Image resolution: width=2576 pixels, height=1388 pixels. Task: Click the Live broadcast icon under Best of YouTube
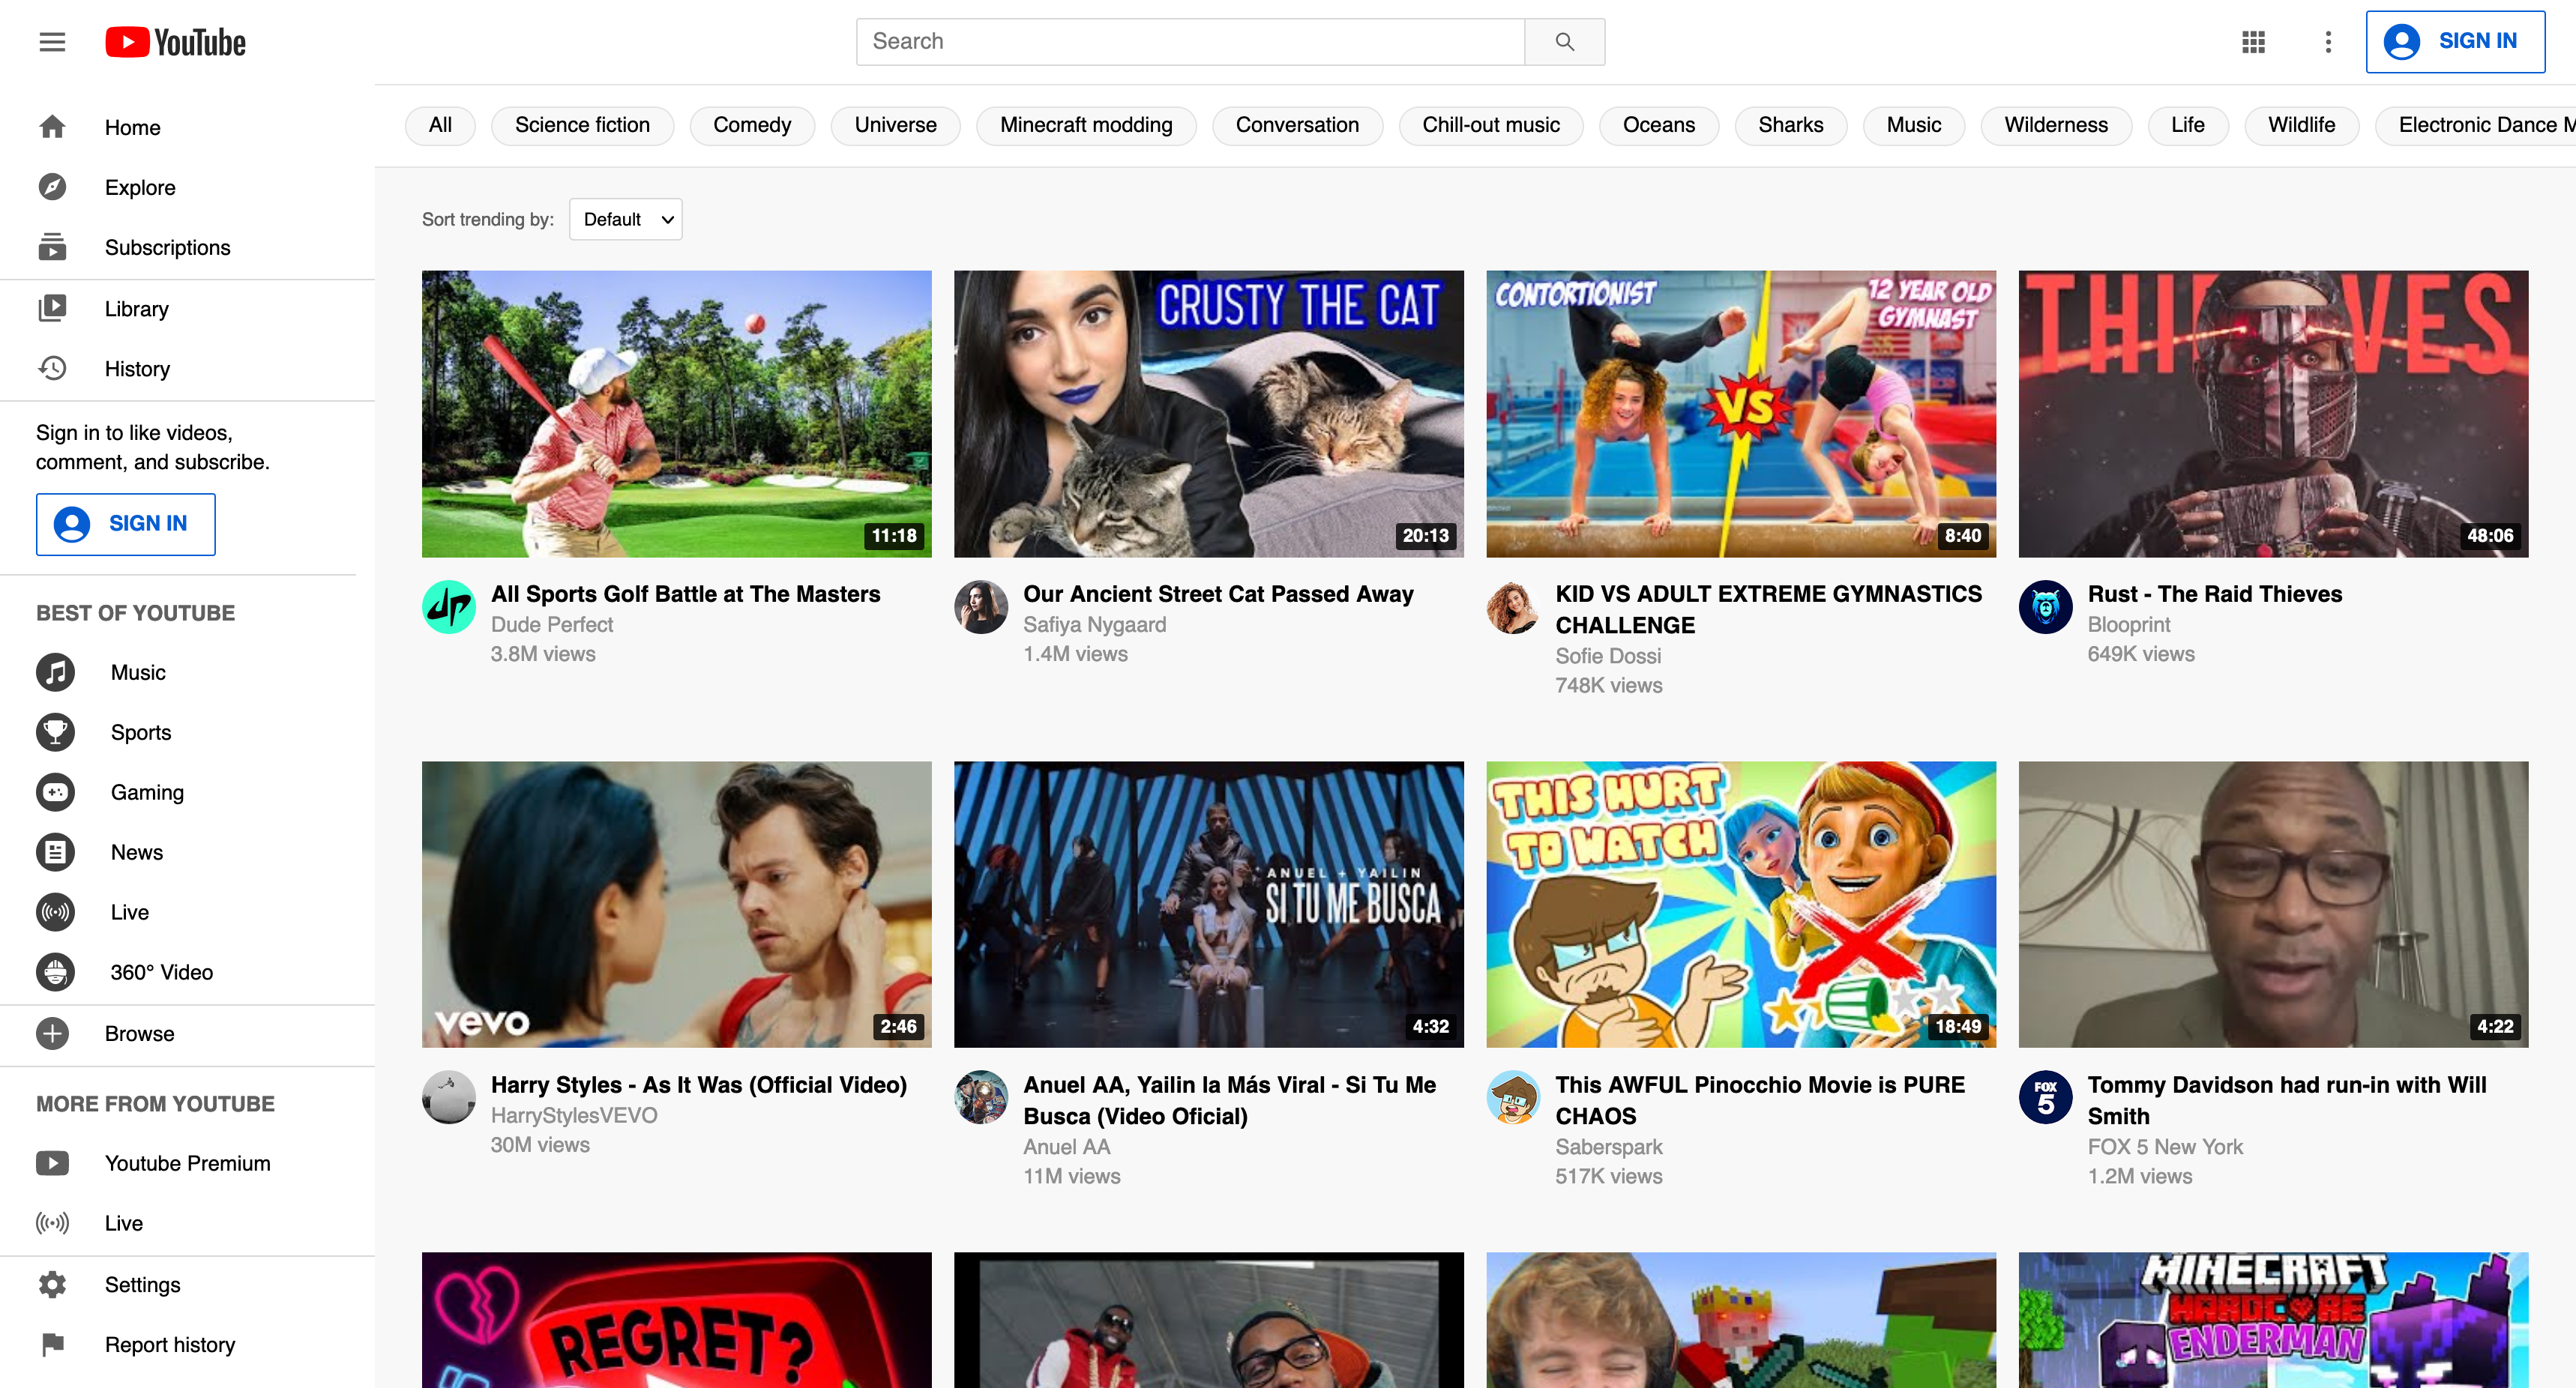[55, 912]
